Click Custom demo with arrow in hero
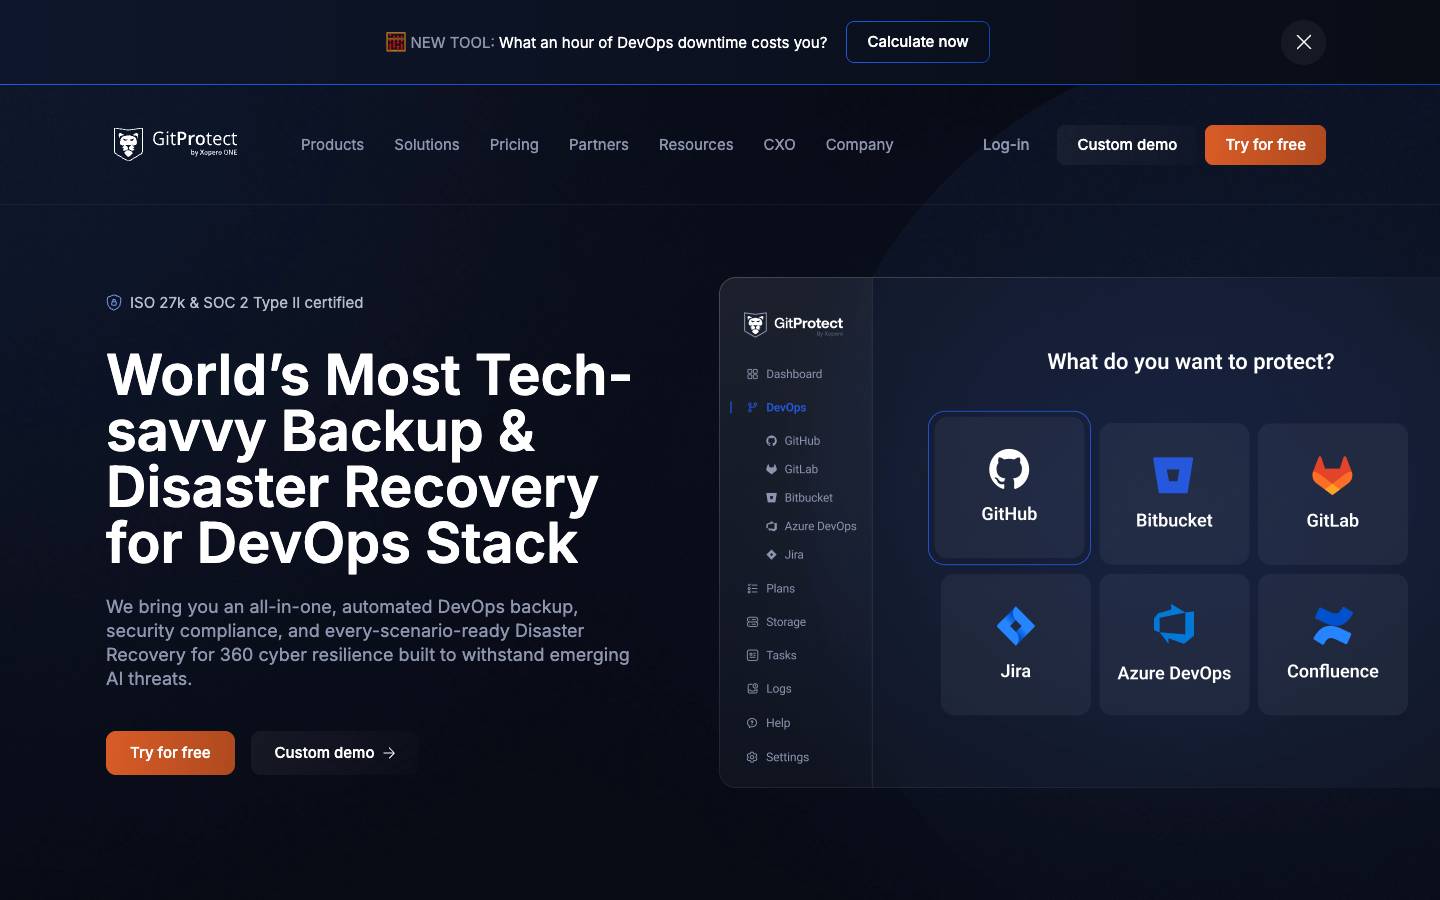 334,753
